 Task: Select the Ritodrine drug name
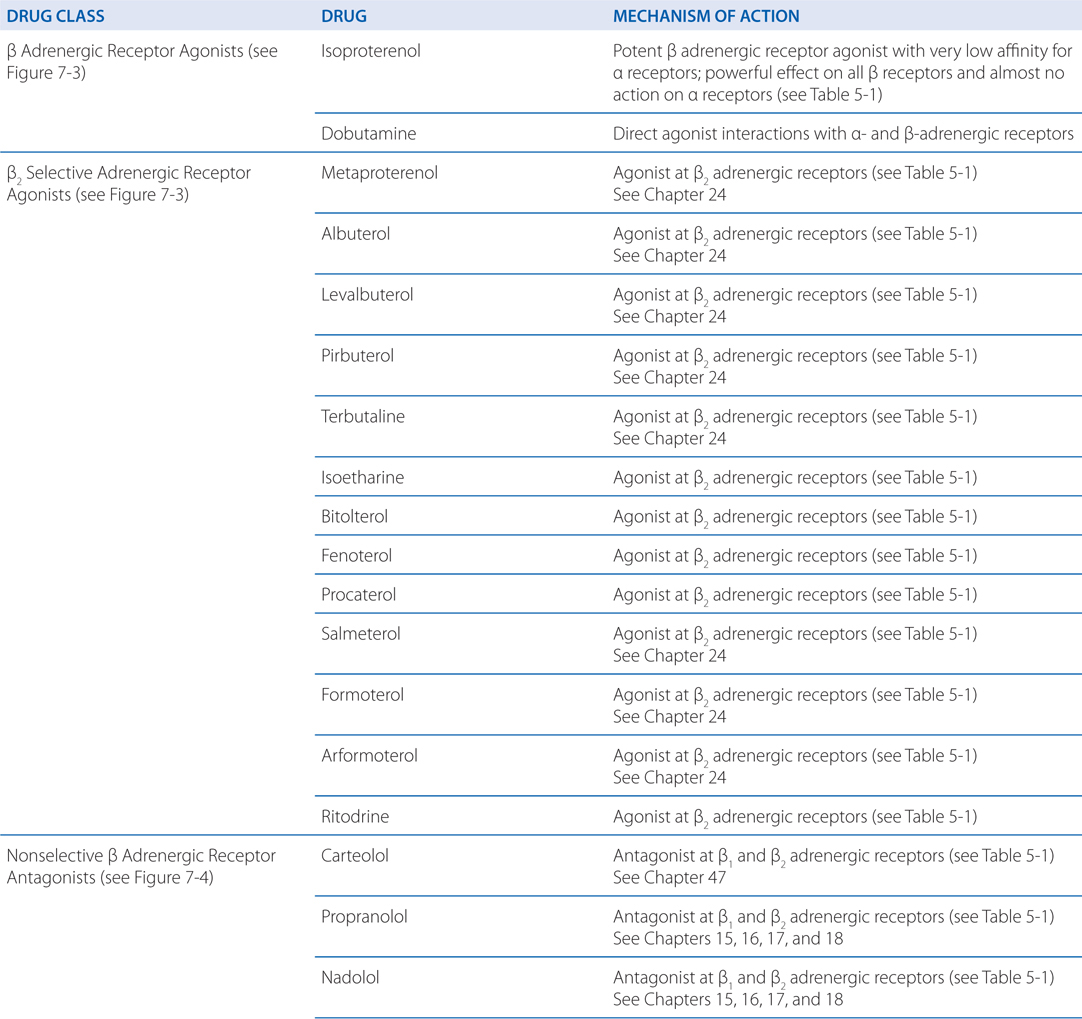pyautogui.click(x=355, y=817)
